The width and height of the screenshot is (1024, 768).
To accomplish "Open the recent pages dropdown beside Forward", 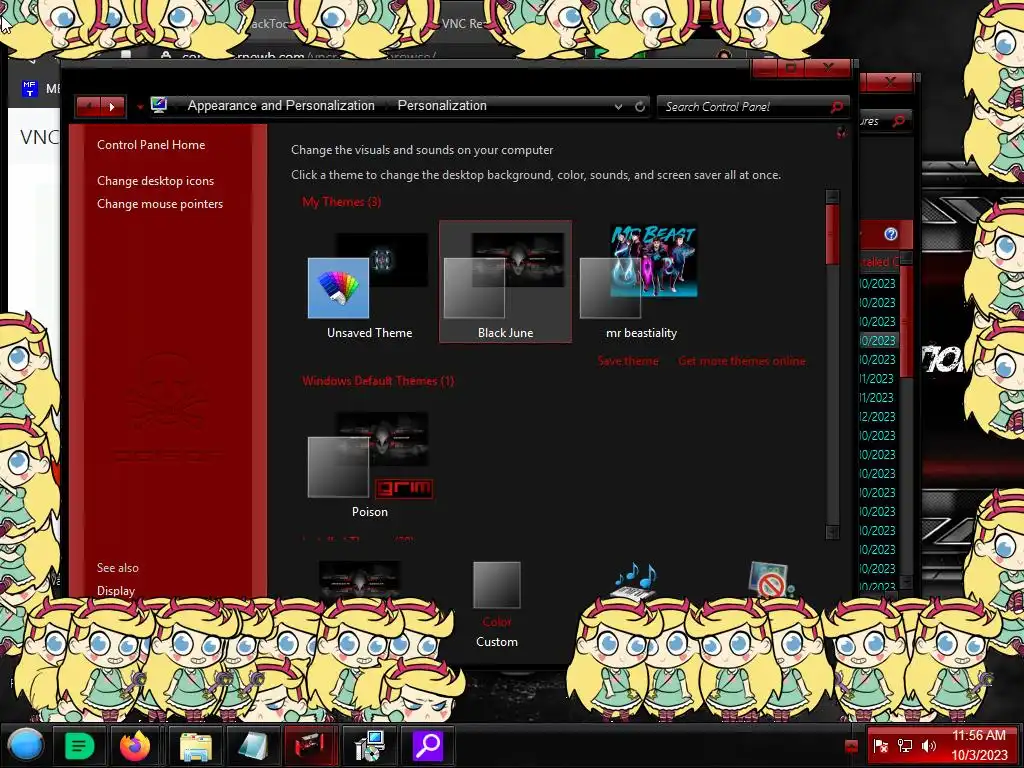I will [140, 106].
